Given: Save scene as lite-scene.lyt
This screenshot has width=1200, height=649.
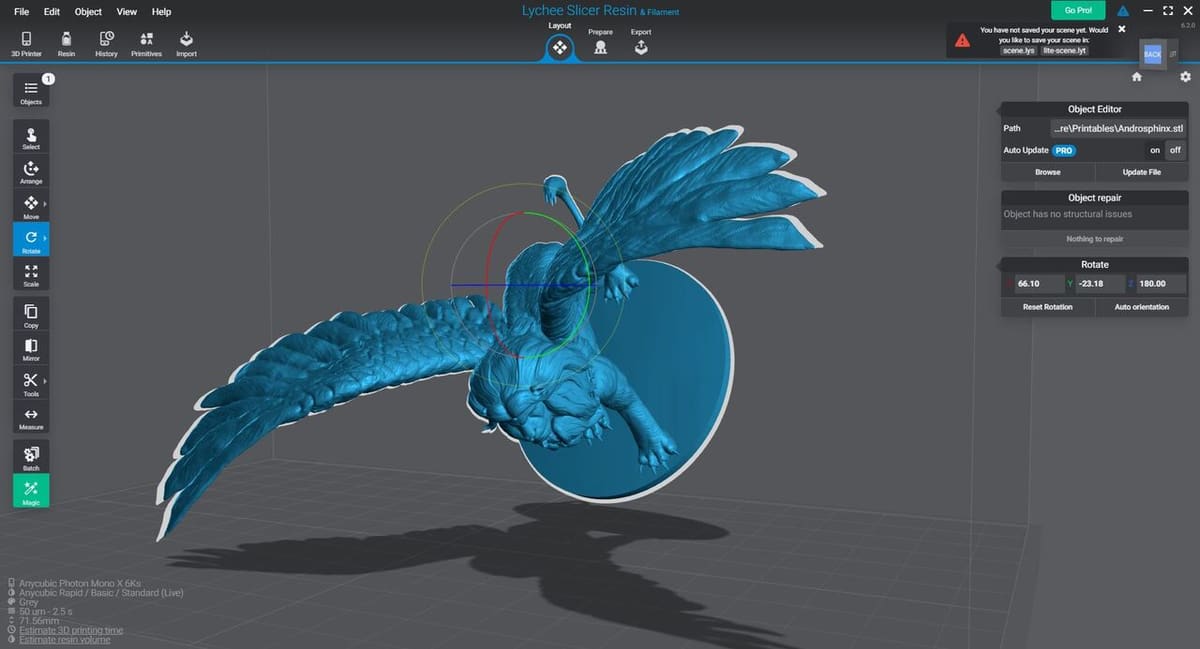Looking at the screenshot, I should [1064, 50].
